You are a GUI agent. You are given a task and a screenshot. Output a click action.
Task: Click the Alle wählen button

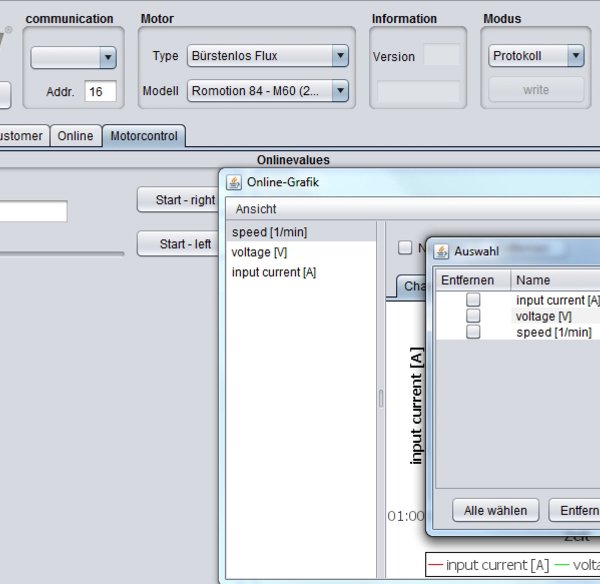coord(495,510)
